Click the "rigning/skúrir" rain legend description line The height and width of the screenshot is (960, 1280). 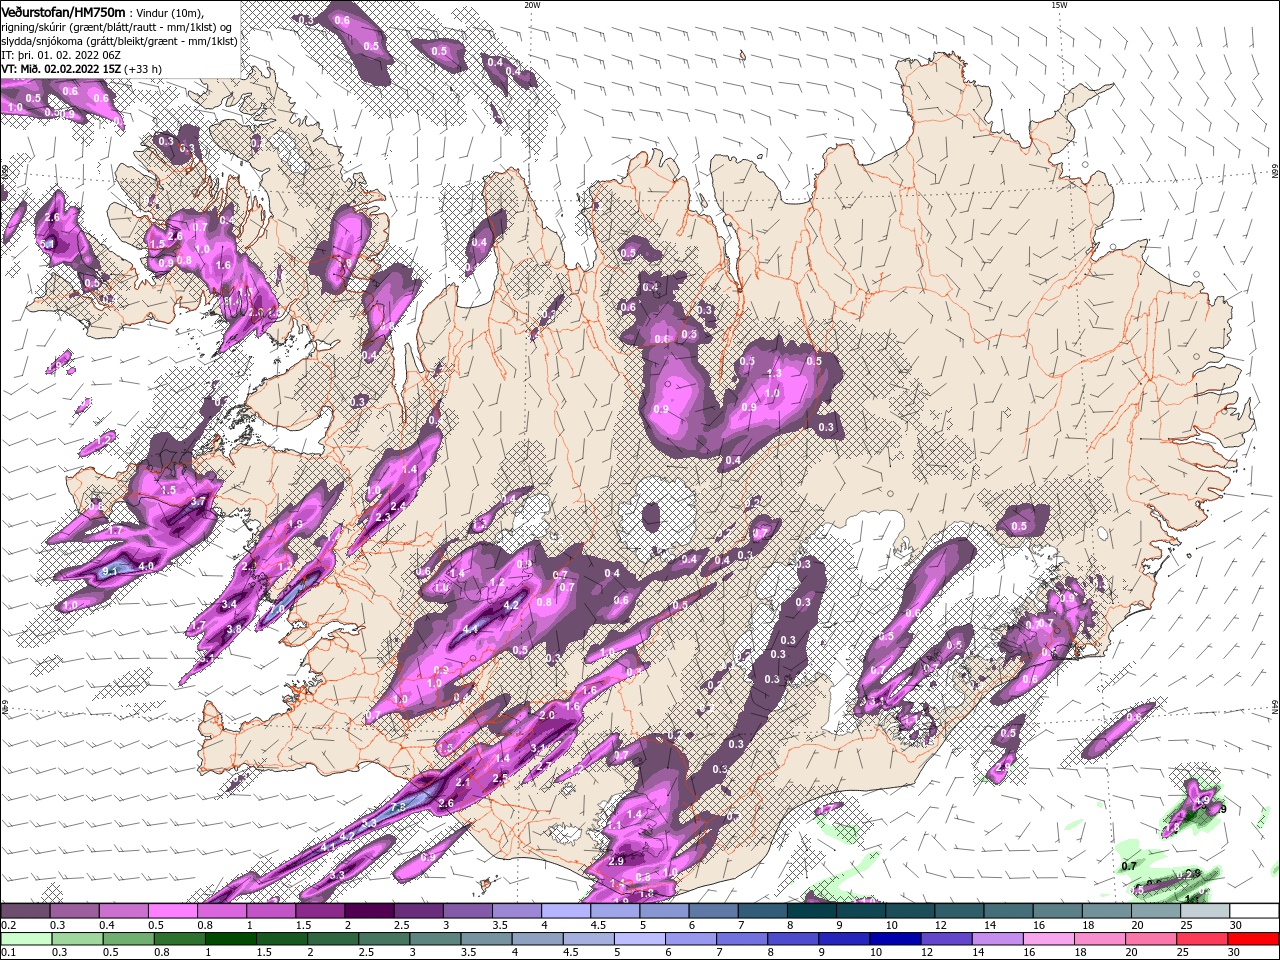point(116,27)
